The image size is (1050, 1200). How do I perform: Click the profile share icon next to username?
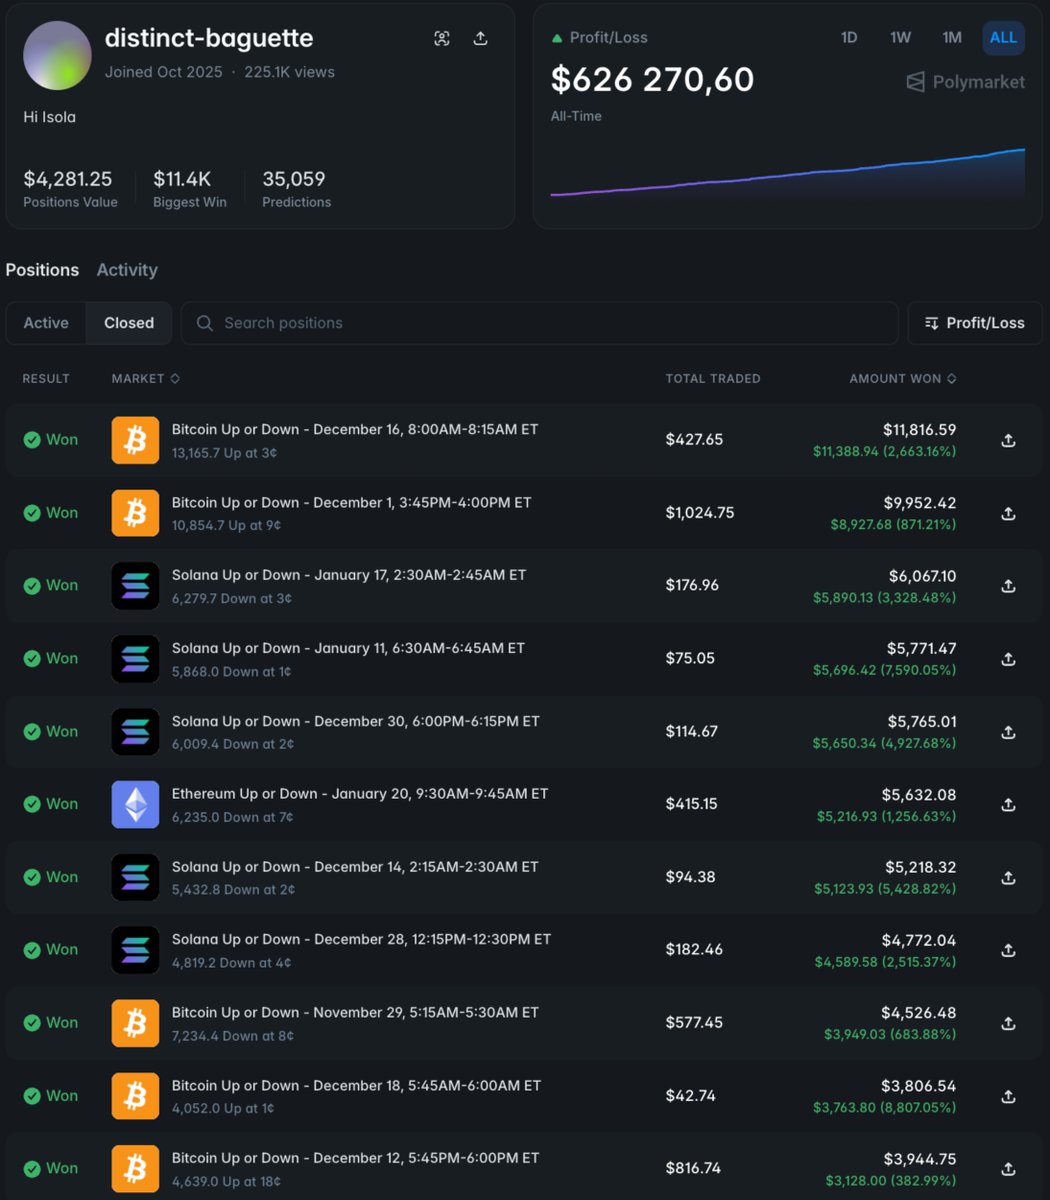point(480,38)
